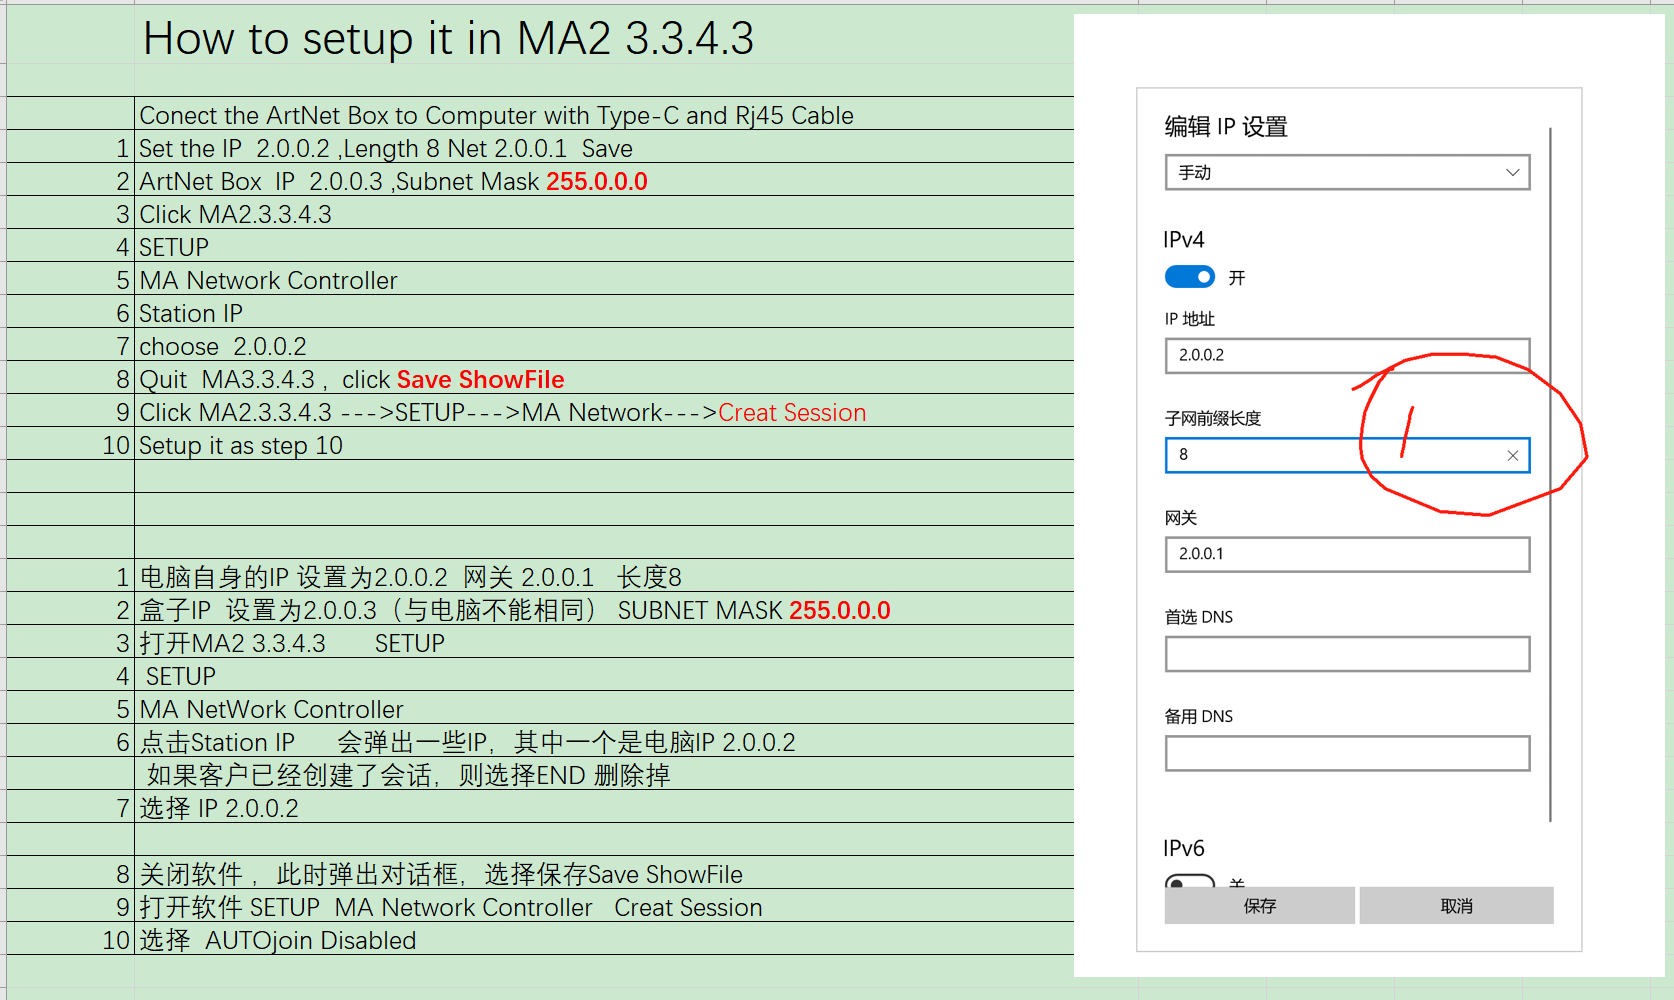The height and width of the screenshot is (1000, 1674).
Task: Click the 保存 button
Action: [x=1259, y=905]
